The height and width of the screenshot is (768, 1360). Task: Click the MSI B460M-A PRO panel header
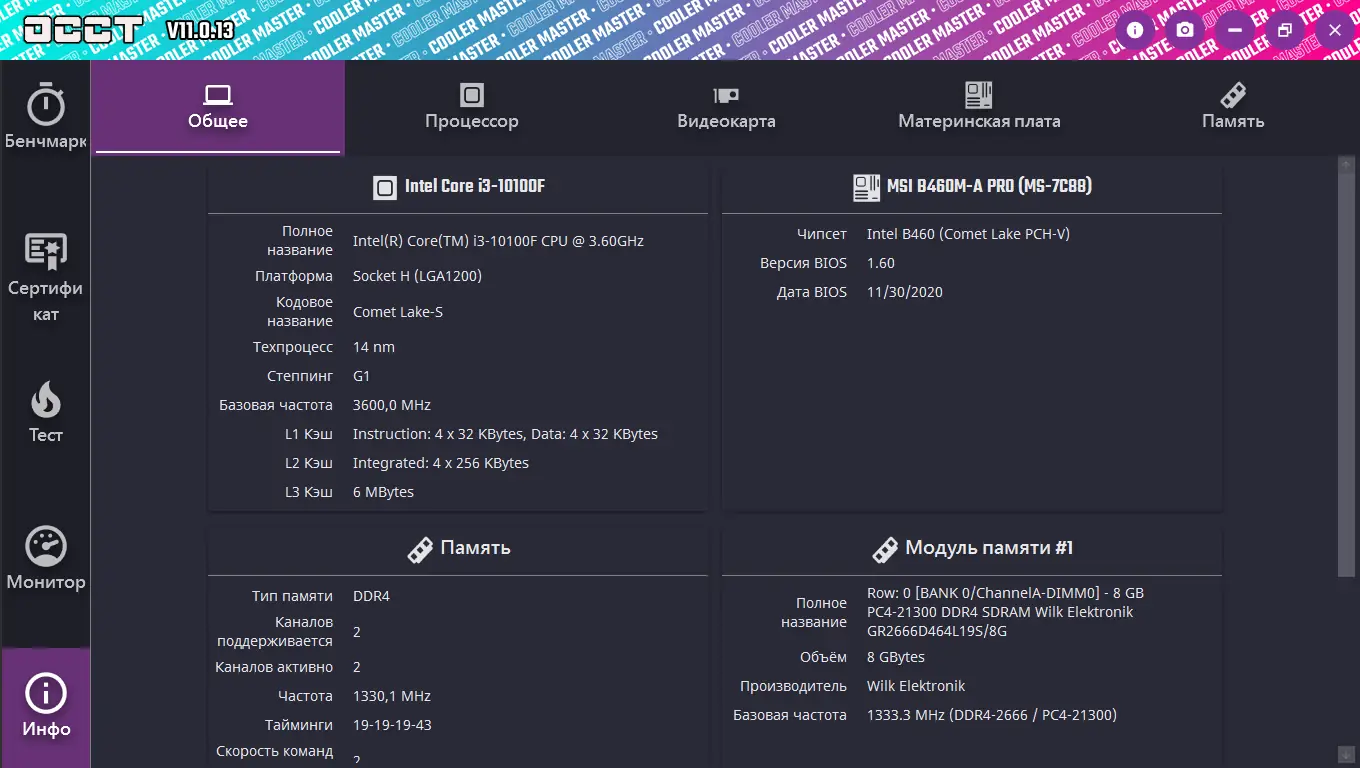tap(972, 187)
